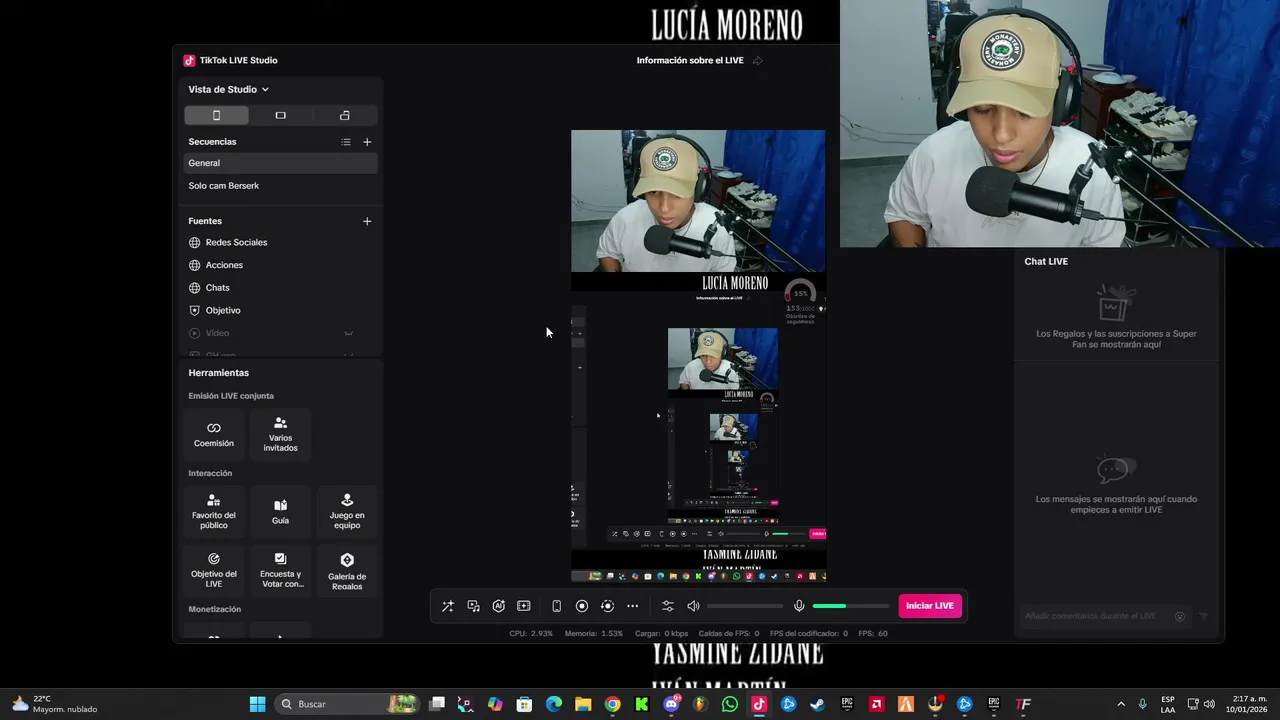Switch to dual portrait-landscape layout tab

click(x=344, y=115)
